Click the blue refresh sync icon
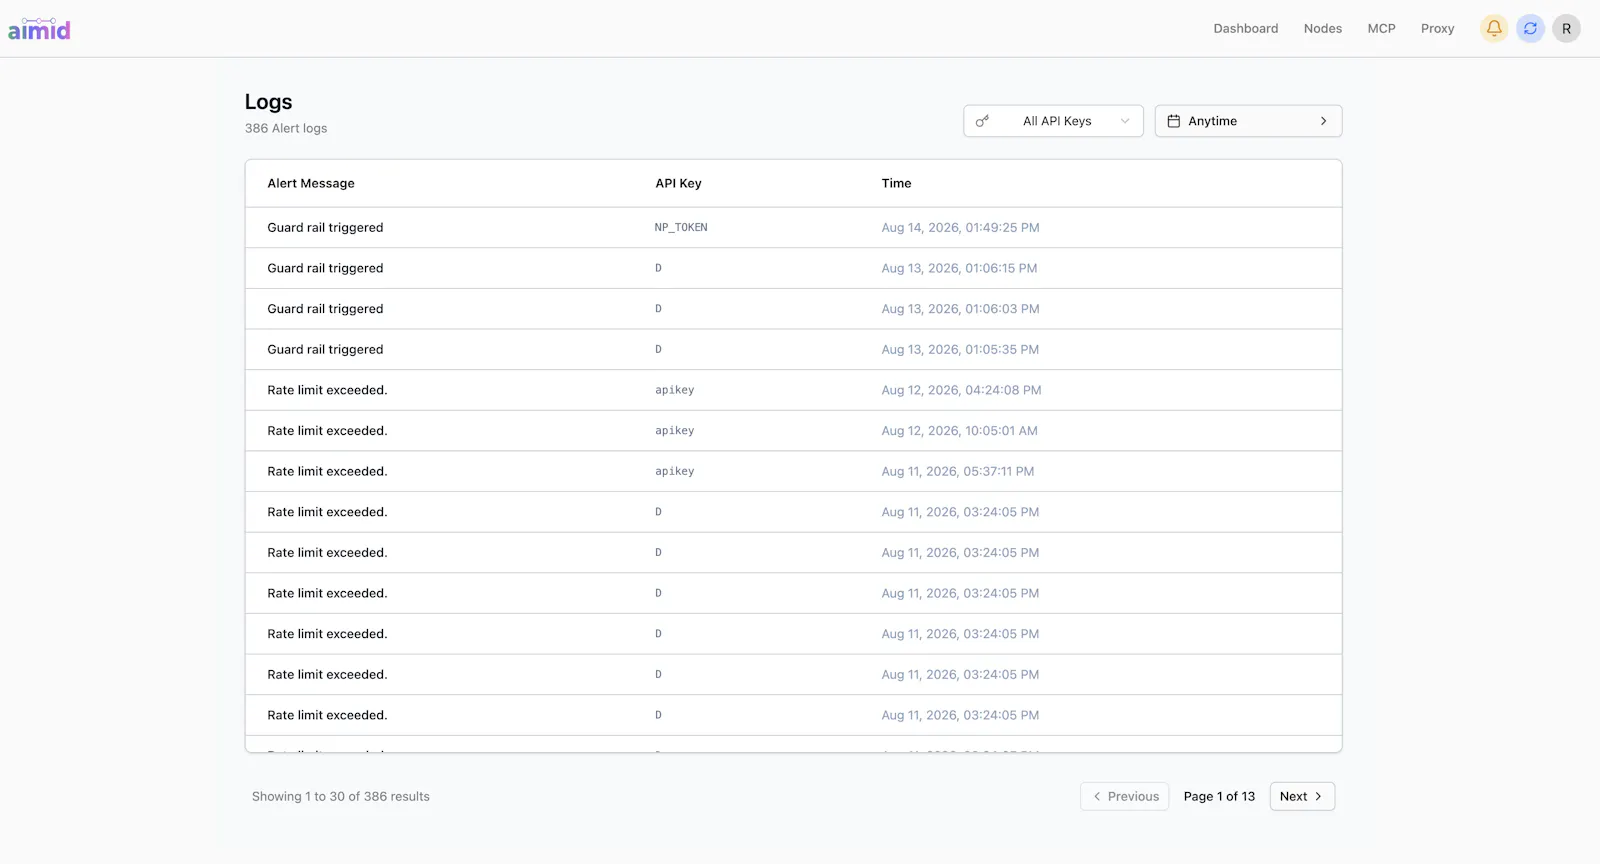 (1530, 28)
